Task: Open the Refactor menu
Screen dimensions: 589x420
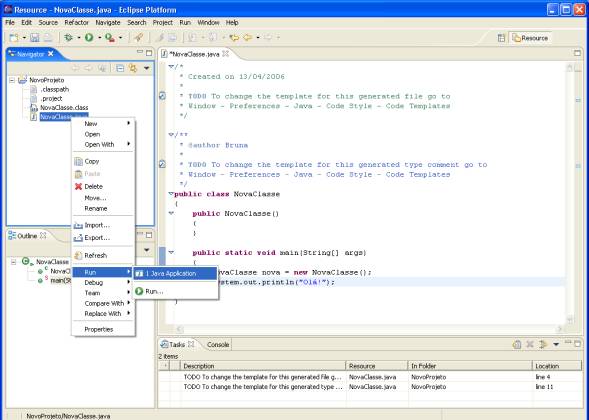Action: [77, 23]
